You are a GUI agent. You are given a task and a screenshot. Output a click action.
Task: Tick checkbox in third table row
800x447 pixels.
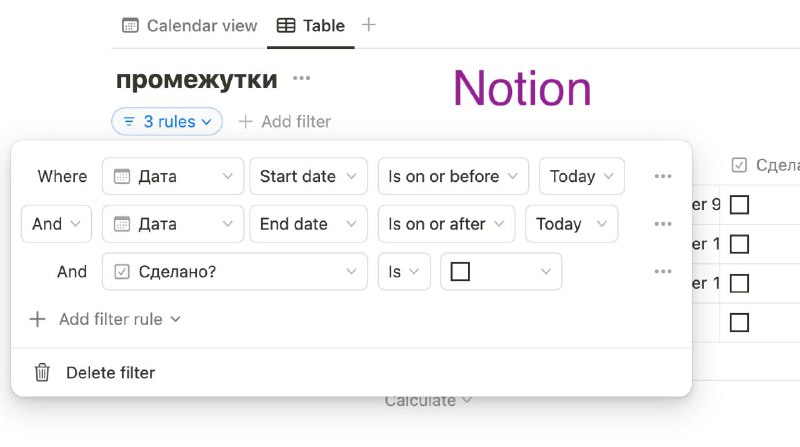coord(739,283)
